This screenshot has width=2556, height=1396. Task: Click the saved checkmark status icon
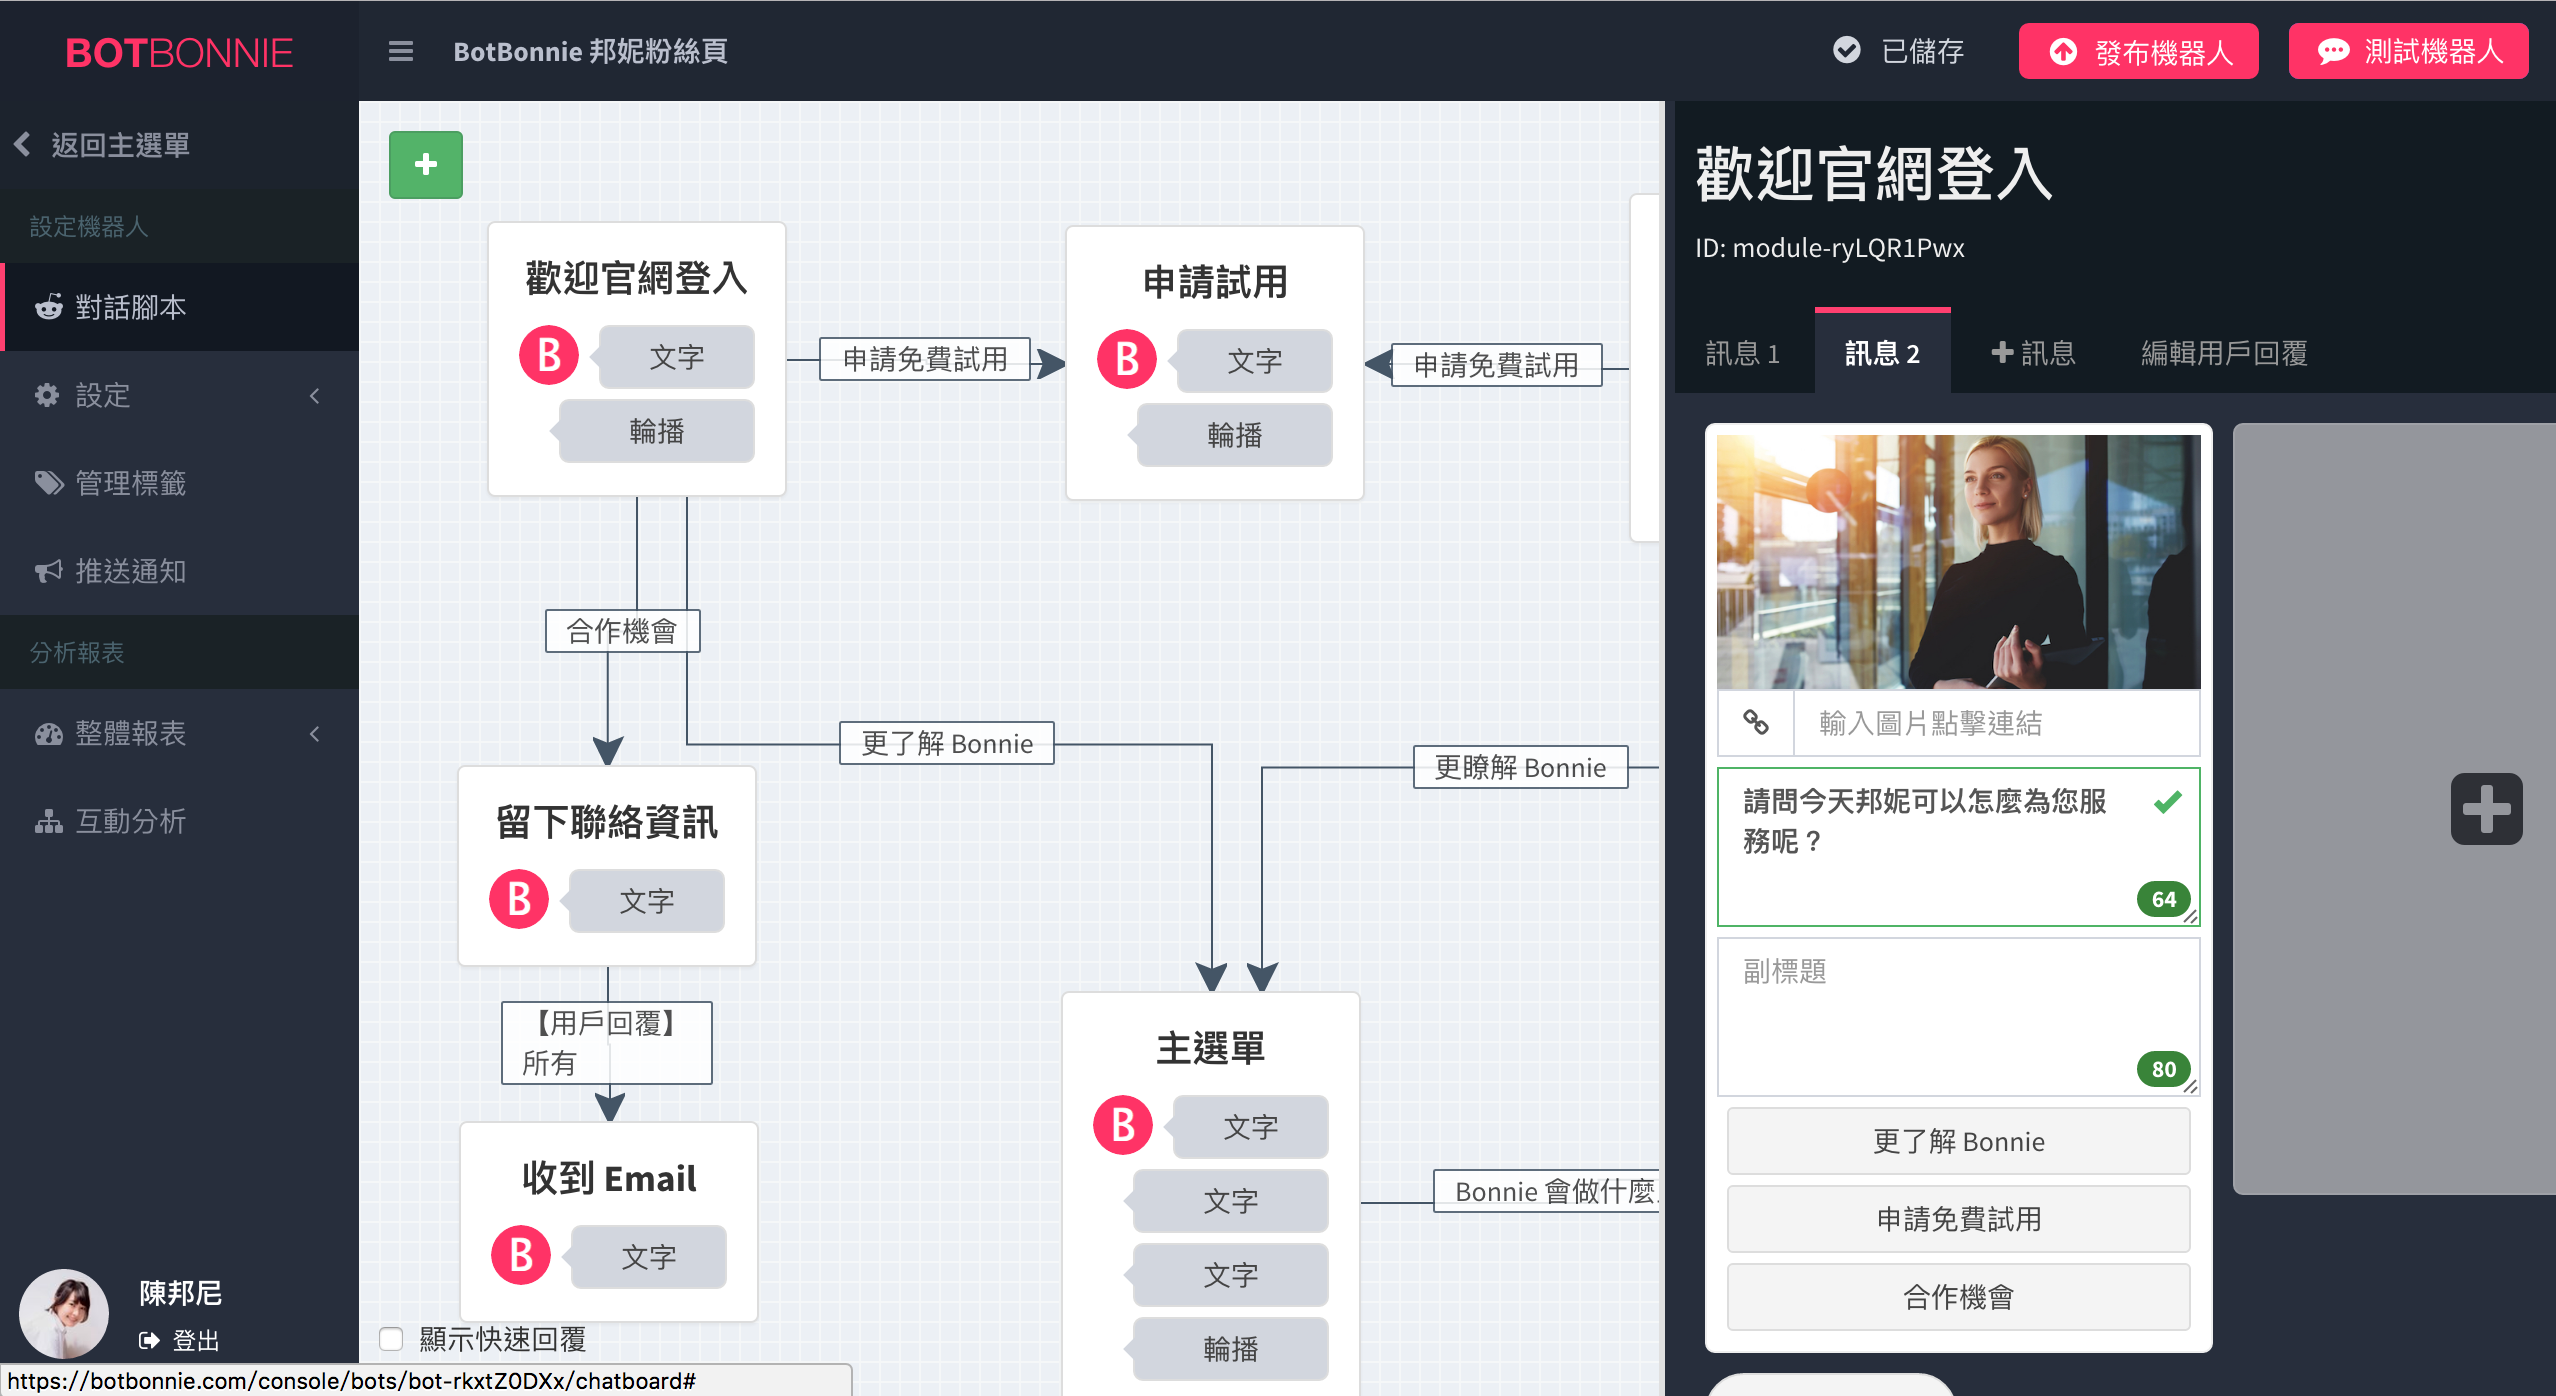pos(1847,50)
